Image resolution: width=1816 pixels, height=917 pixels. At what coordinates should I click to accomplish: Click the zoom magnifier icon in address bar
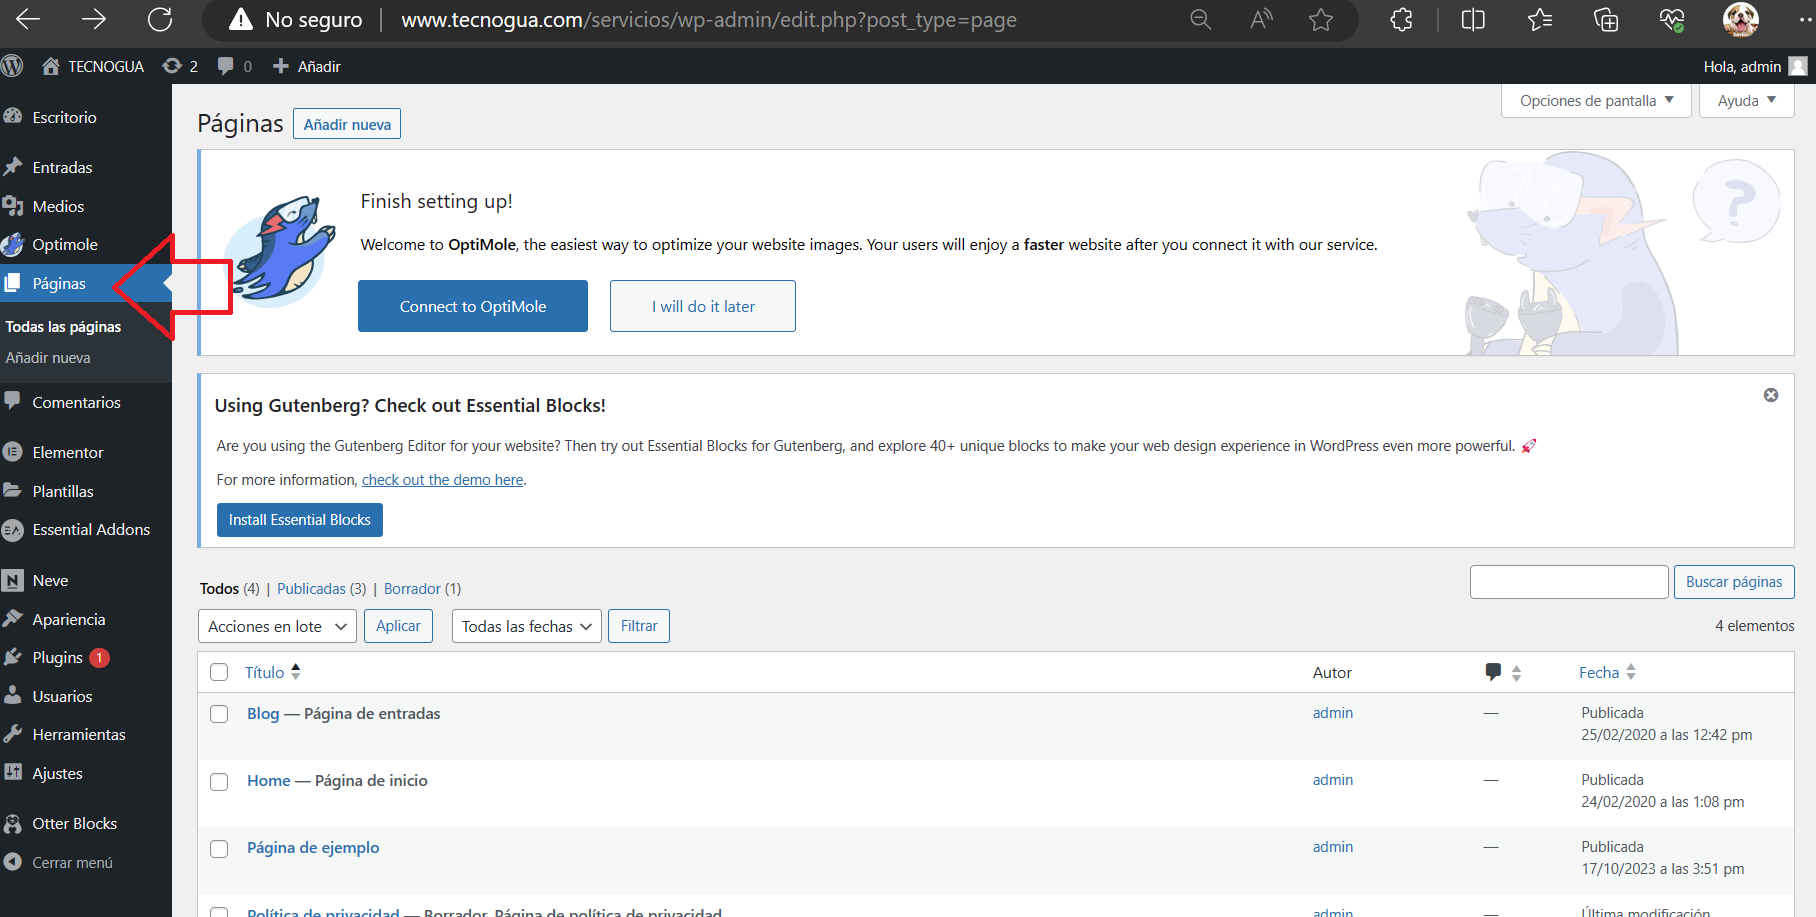pyautogui.click(x=1200, y=19)
